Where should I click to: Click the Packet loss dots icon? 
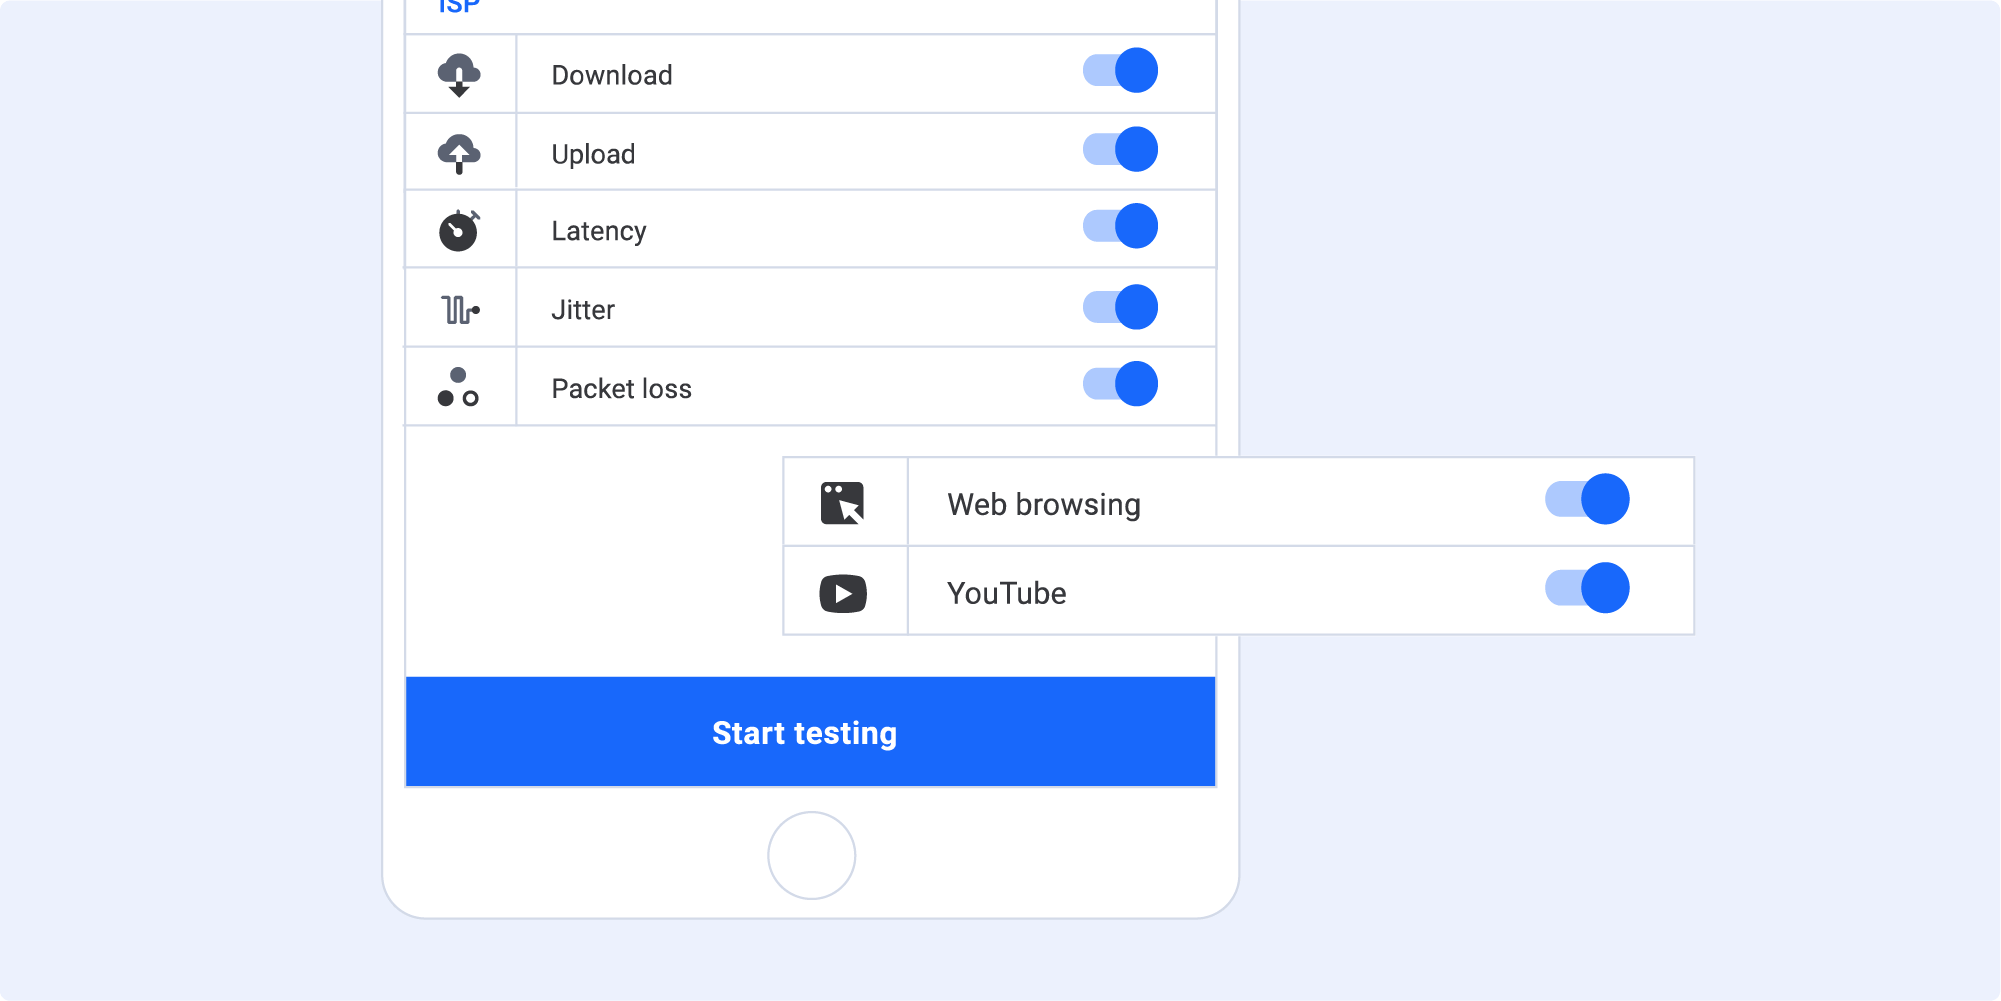458,387
